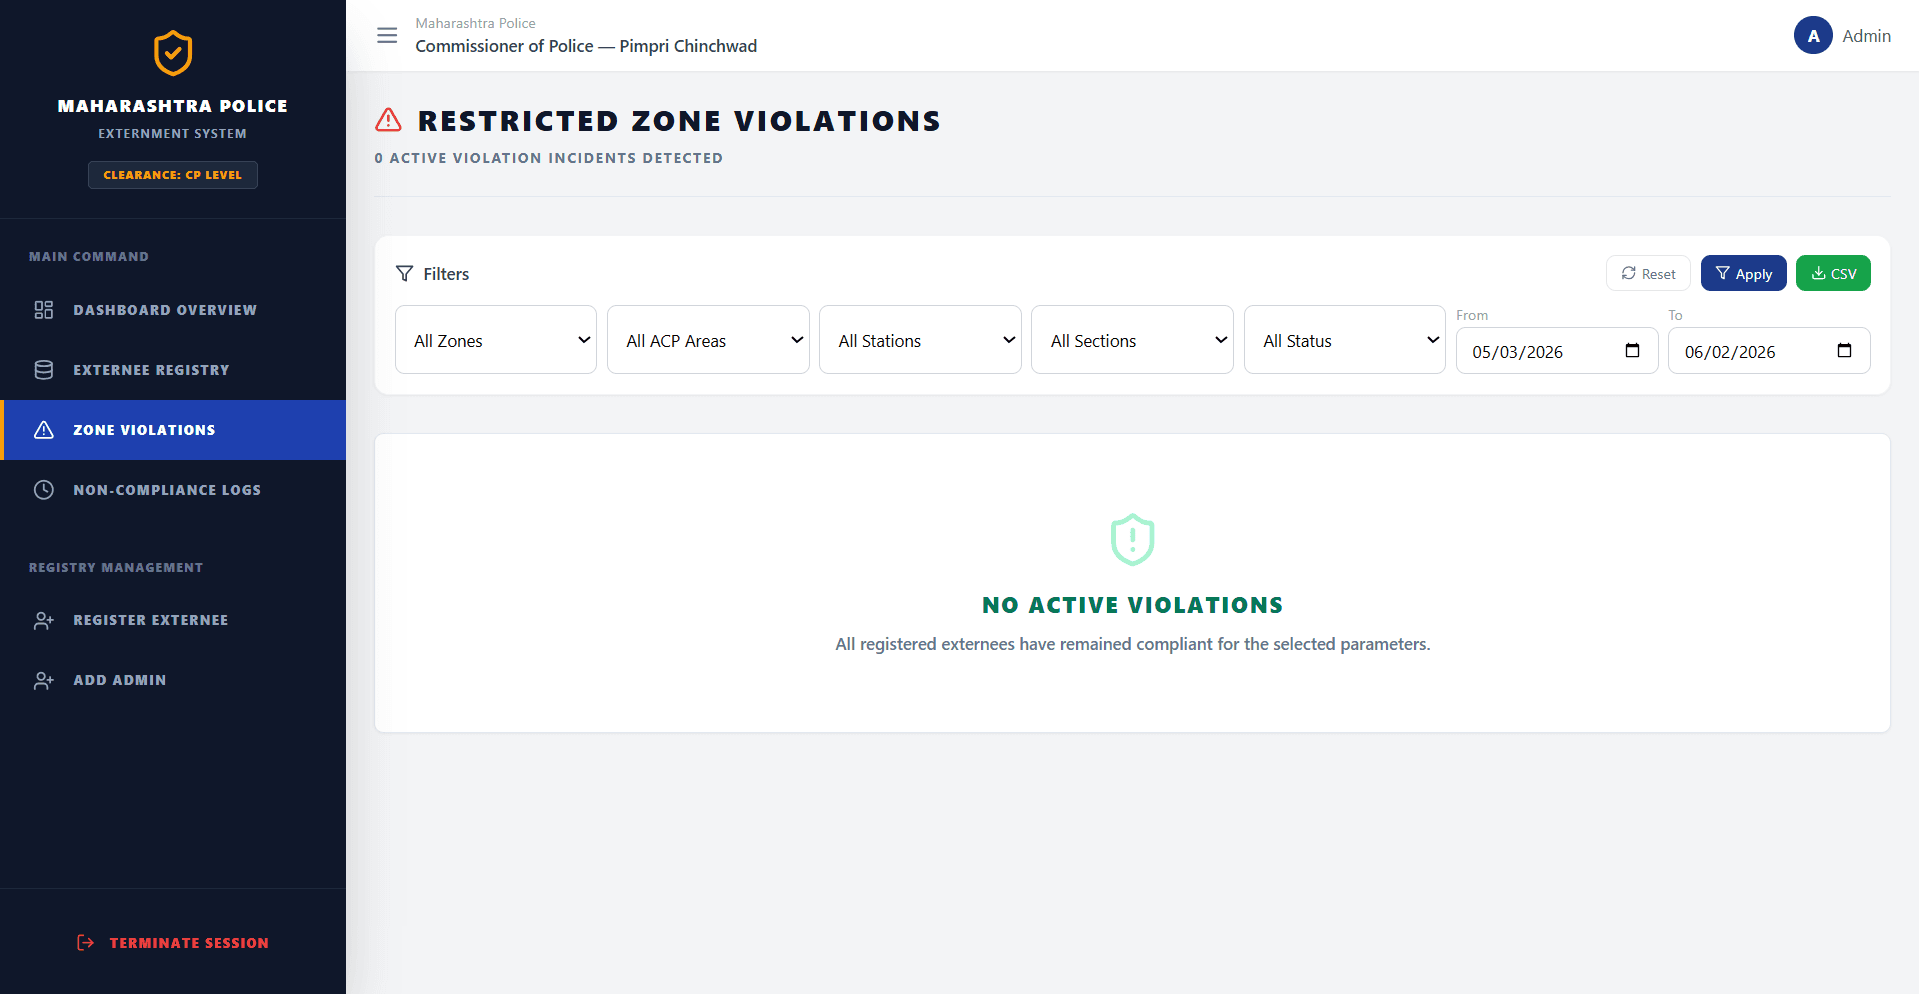This screenshot has width=1919, height=994.
Task: Click the Zone Violations warning icon in sidebar
Action: coord(44,430)
